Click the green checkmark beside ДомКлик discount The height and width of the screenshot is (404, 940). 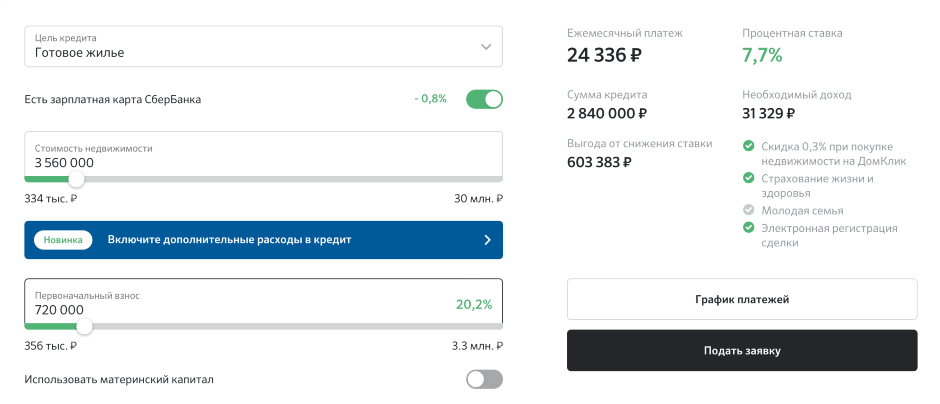pos(748,146)
